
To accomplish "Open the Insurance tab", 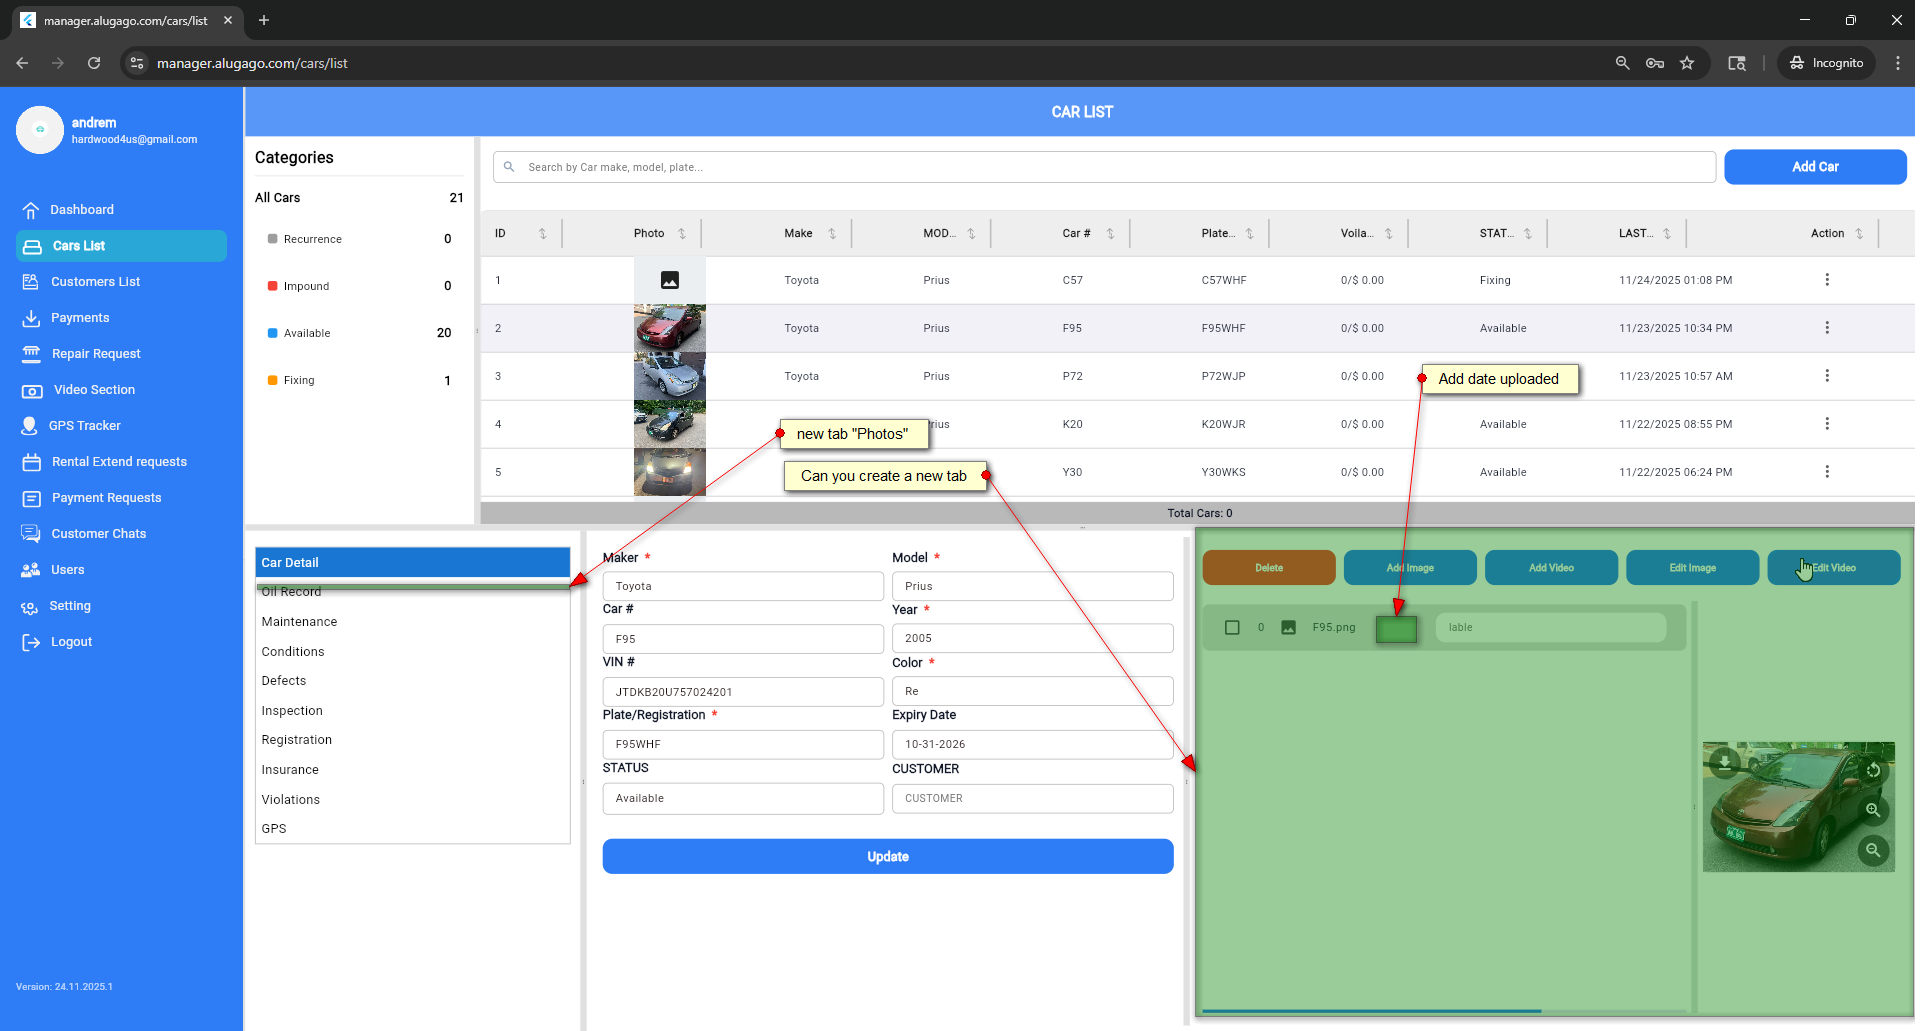I will 290,770.
